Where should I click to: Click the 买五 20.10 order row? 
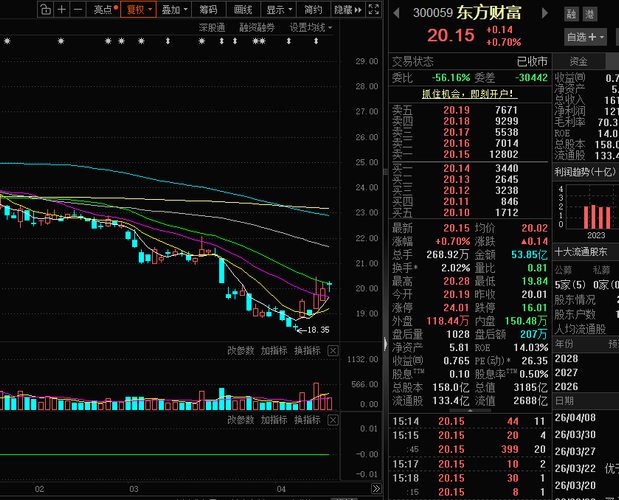470,213
